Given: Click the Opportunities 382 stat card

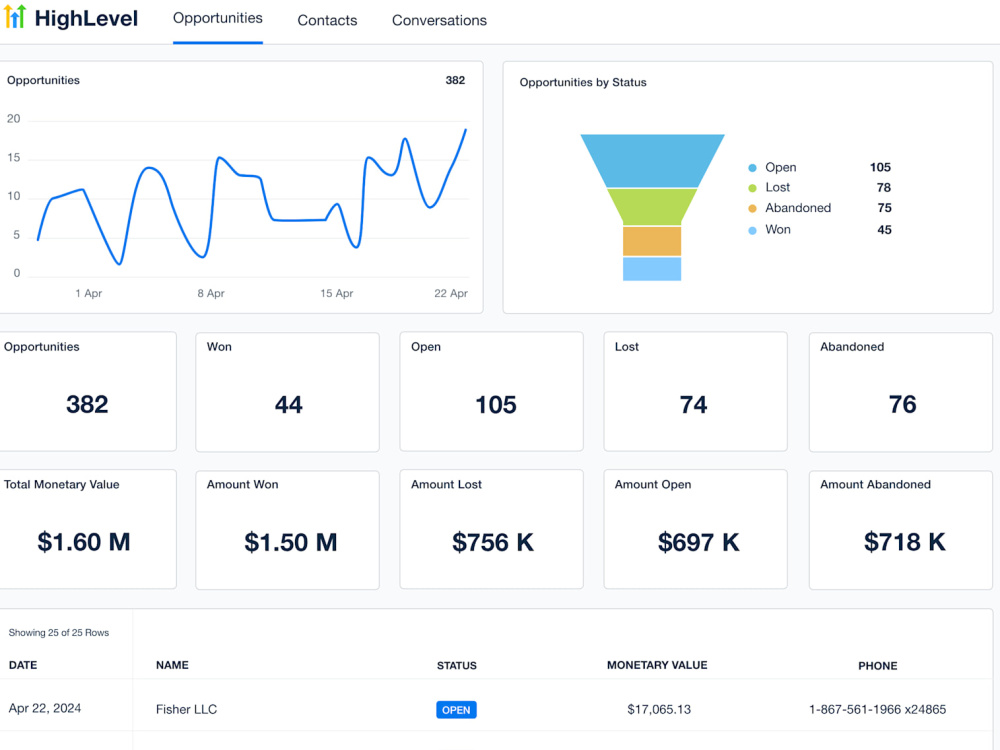Looking at the screenshot, I should [x=87, y=391].
